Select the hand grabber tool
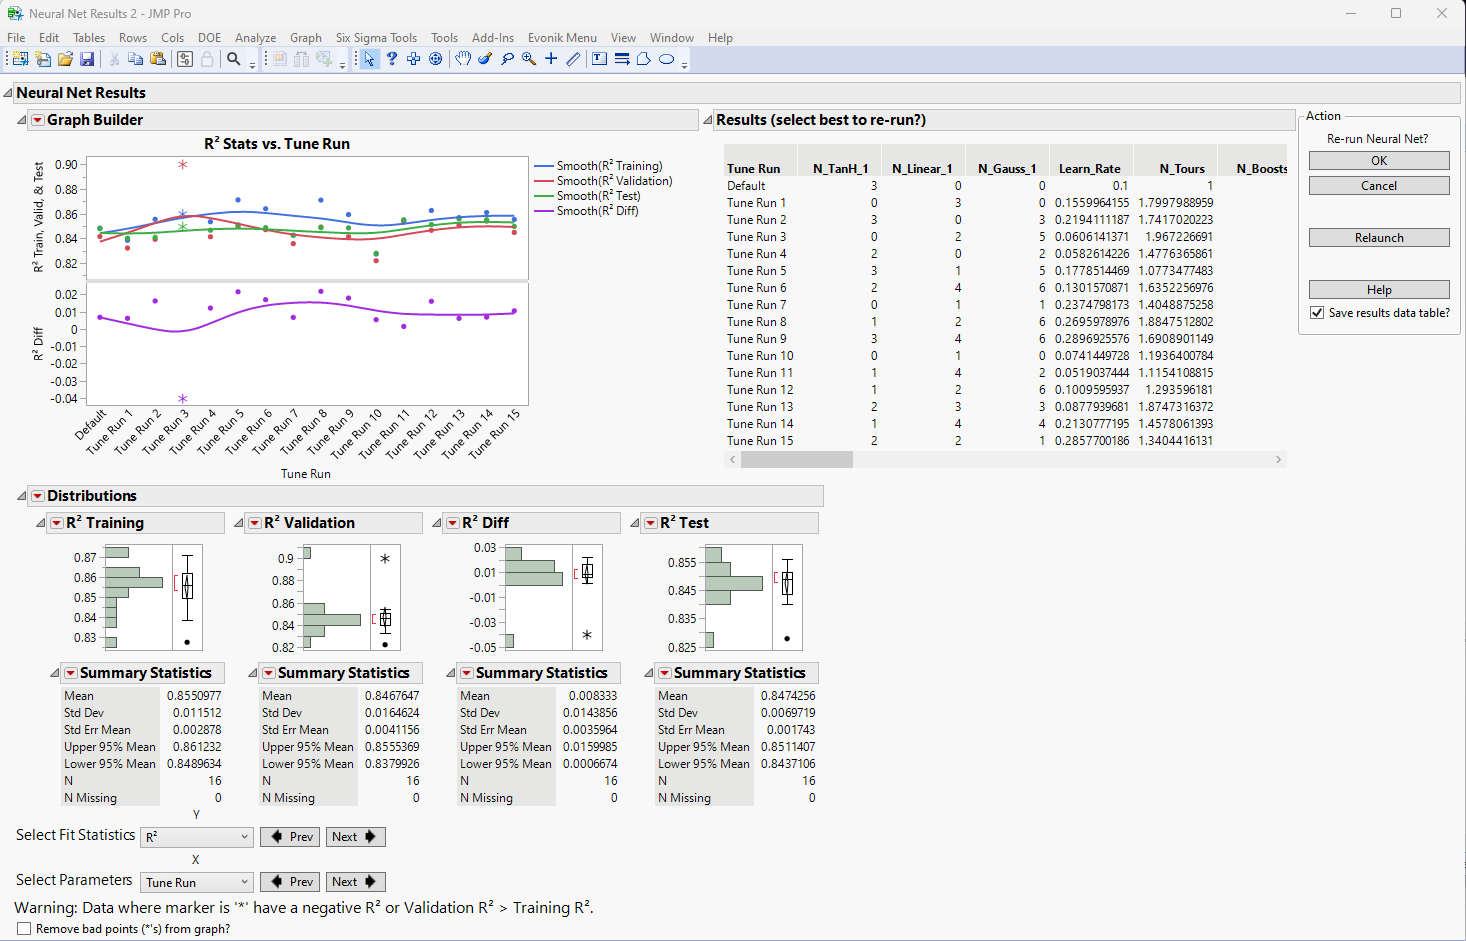Screen dimensions: 1466x941 pos(463,59)
